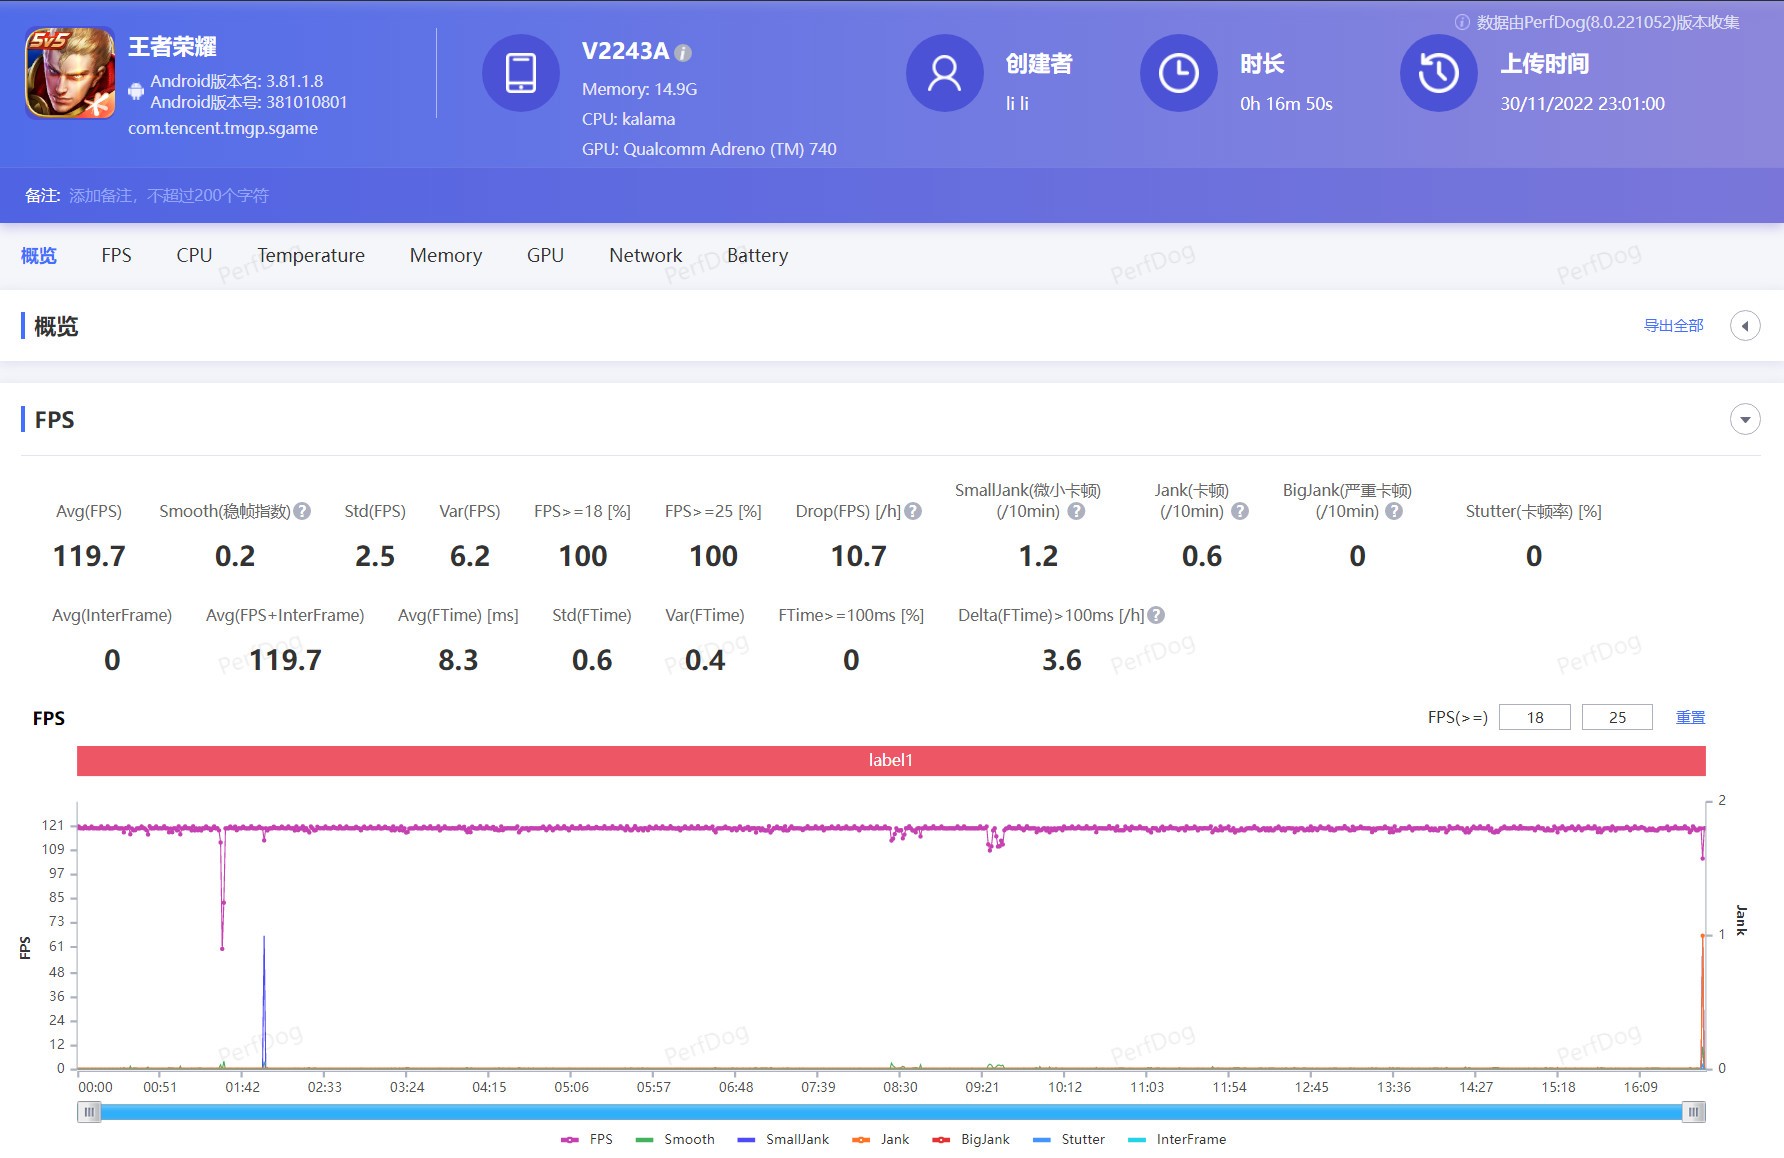Click the PerfDog version info icon
The image size is (1784, 1158).
point(1462,22)
